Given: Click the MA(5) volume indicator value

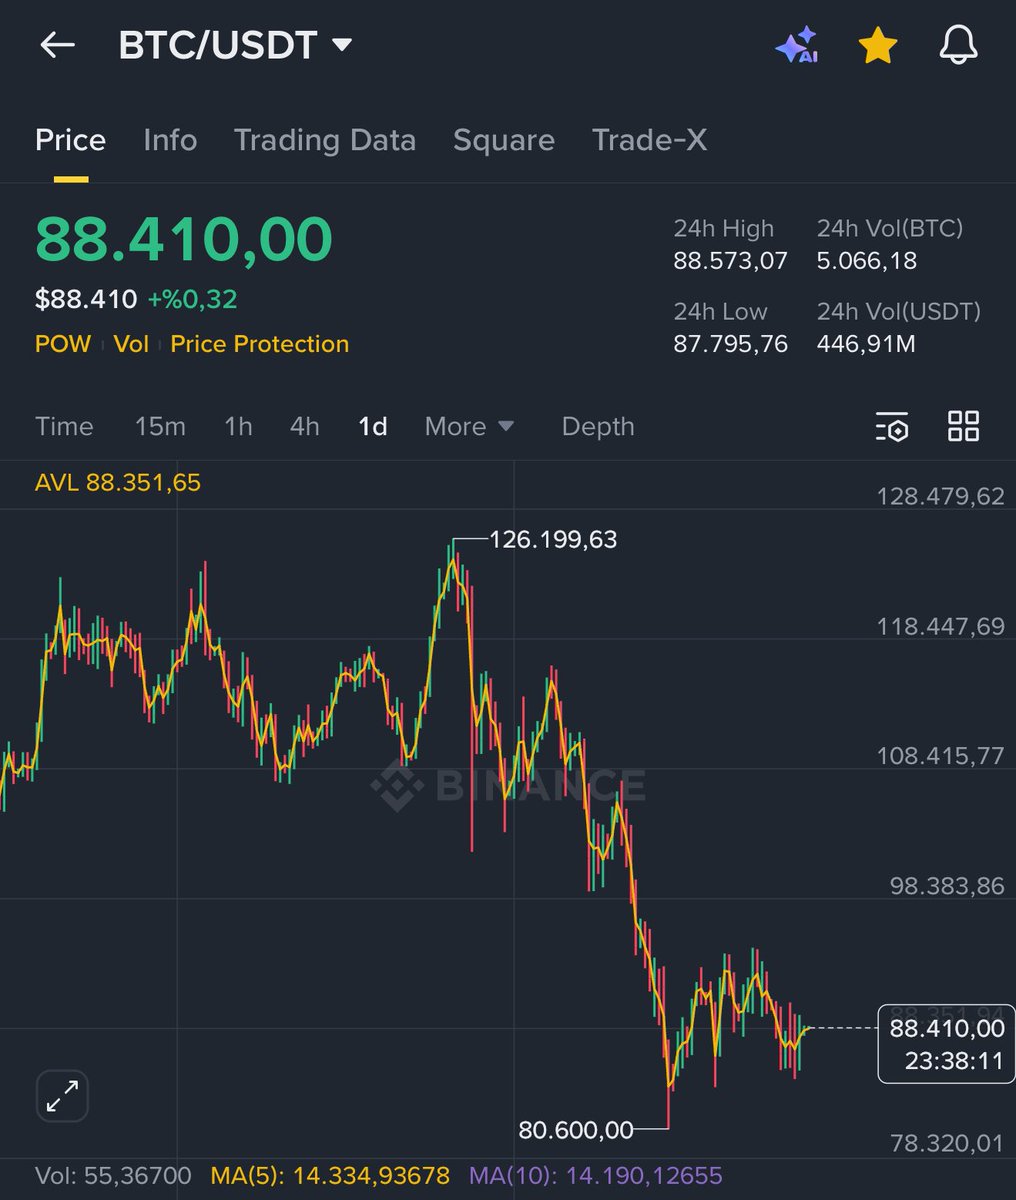Looking at the screenshot, I should point(330,1176).
